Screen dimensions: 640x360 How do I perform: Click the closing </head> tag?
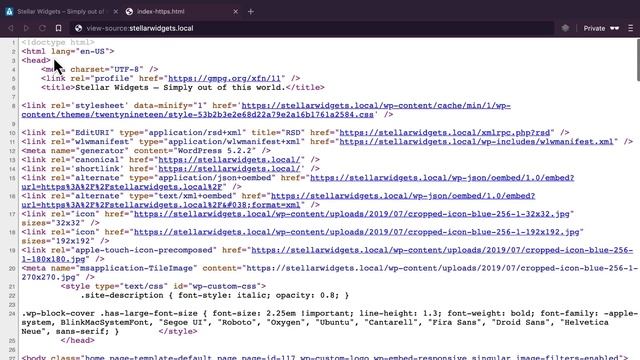[78, 340]
